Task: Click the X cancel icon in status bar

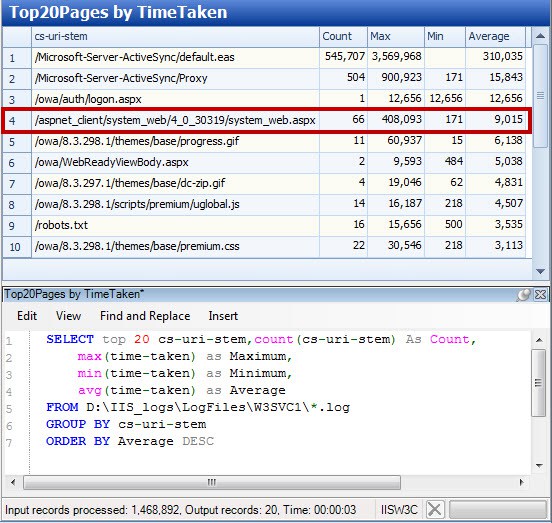Action: (435, 509)
